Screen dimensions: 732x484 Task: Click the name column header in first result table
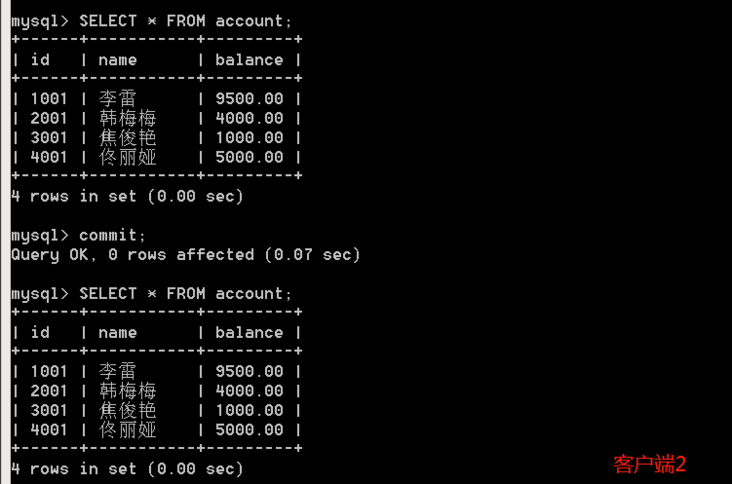(x=117, y=60)
